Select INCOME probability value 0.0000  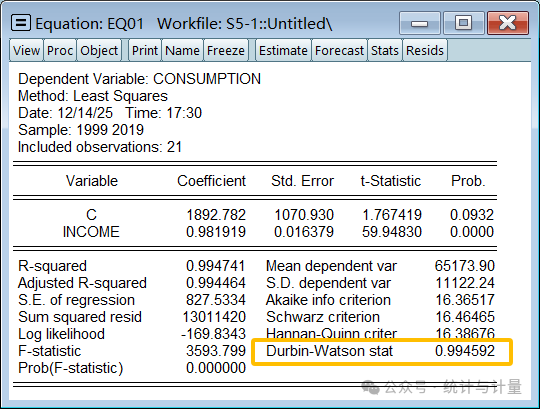pyautogui.click(x=472, y=232)
